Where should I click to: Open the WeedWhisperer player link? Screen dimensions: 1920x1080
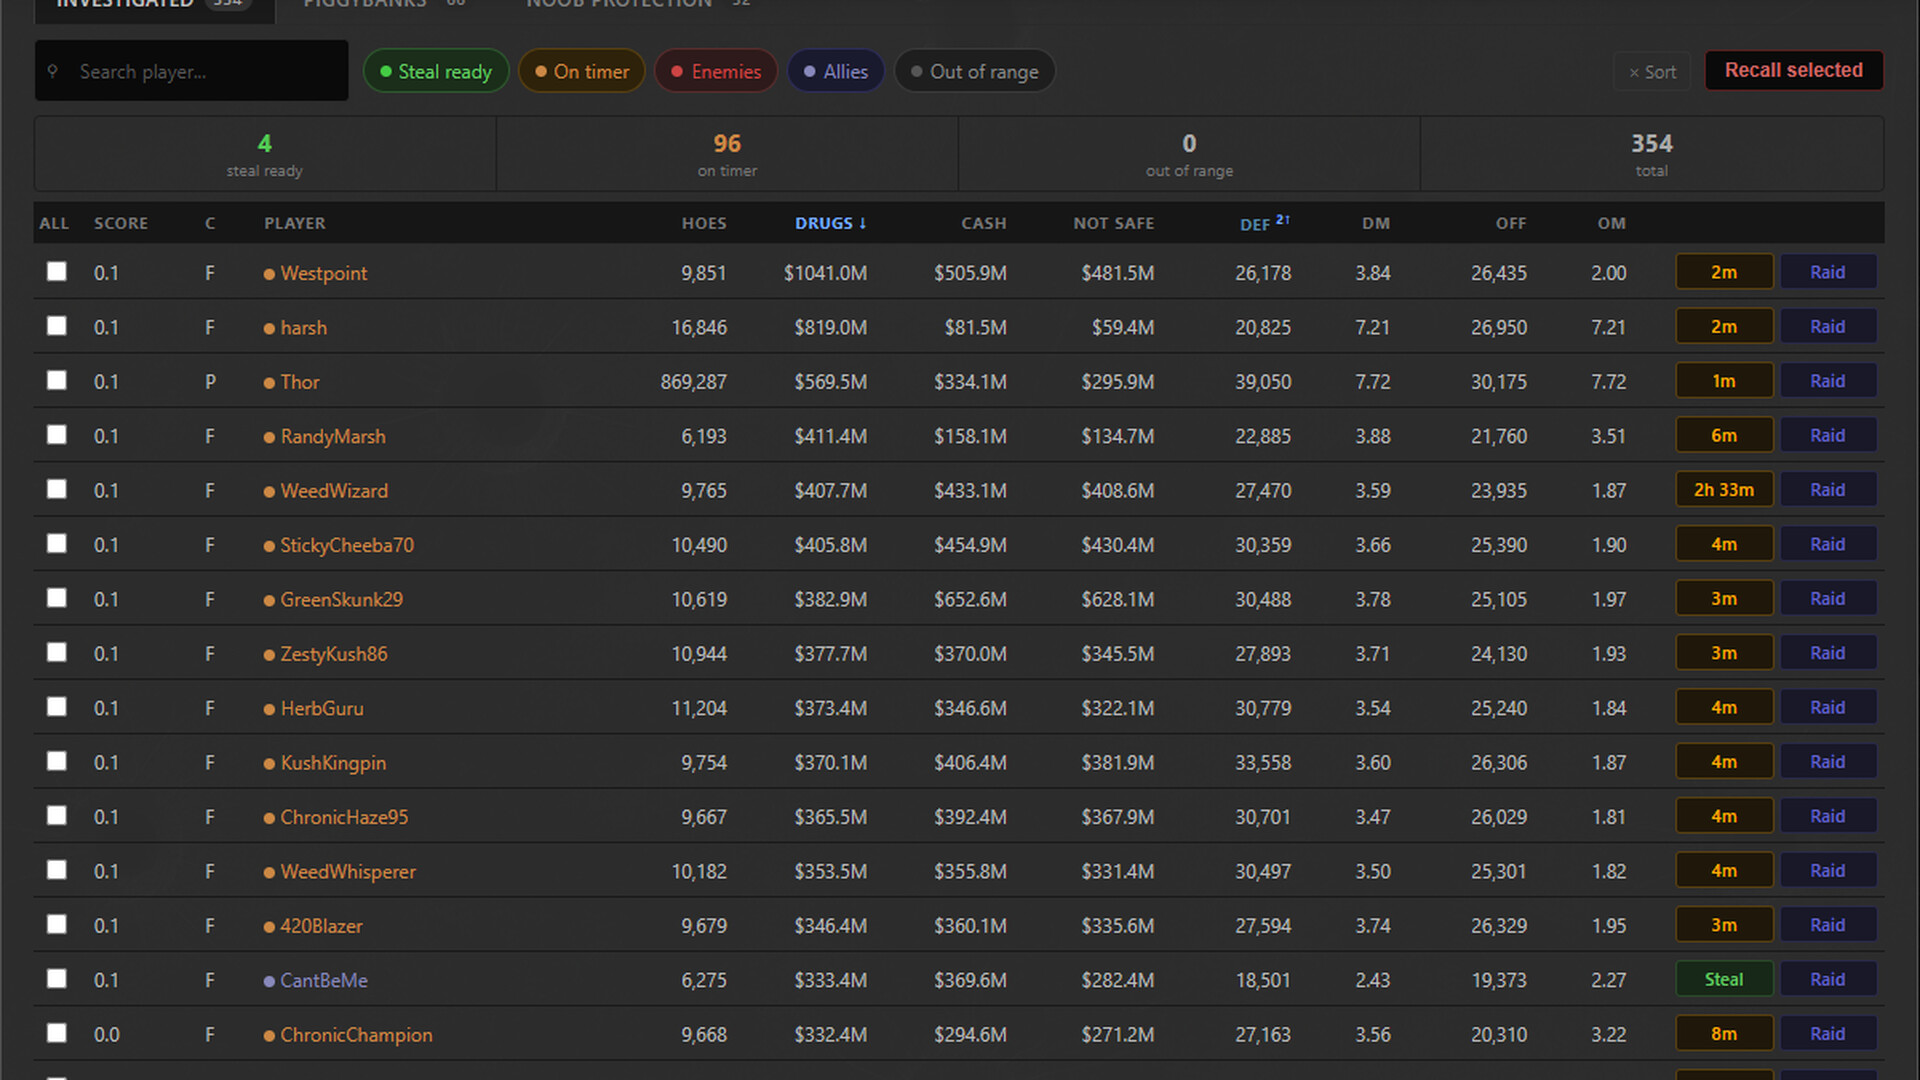coord(348,871)
